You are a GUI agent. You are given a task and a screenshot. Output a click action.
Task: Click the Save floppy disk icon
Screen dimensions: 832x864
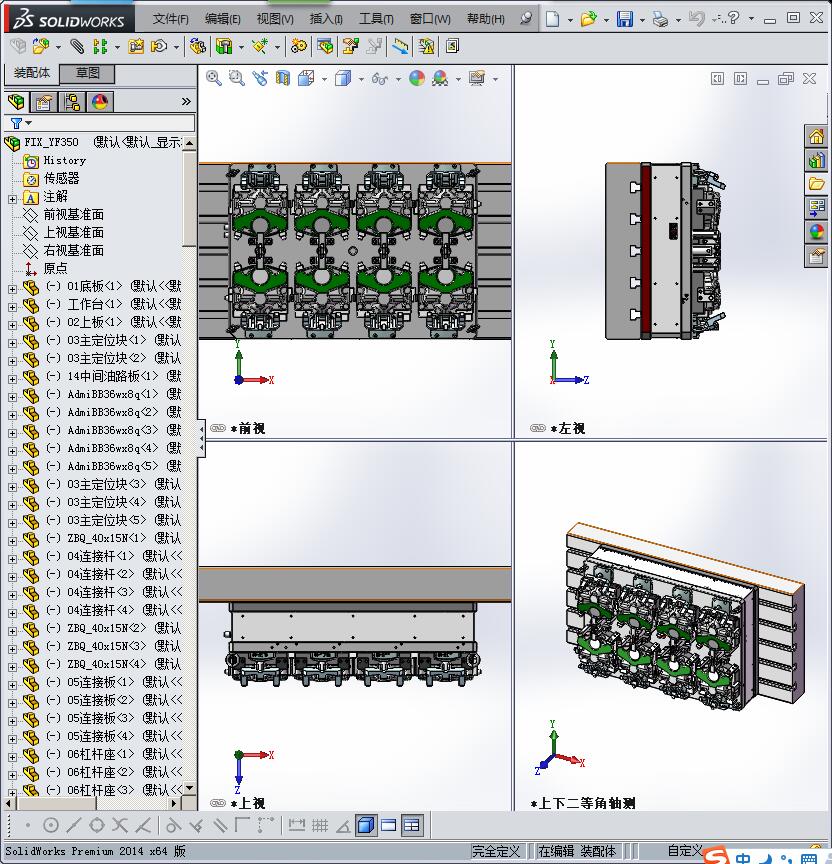tap(624, 19)
